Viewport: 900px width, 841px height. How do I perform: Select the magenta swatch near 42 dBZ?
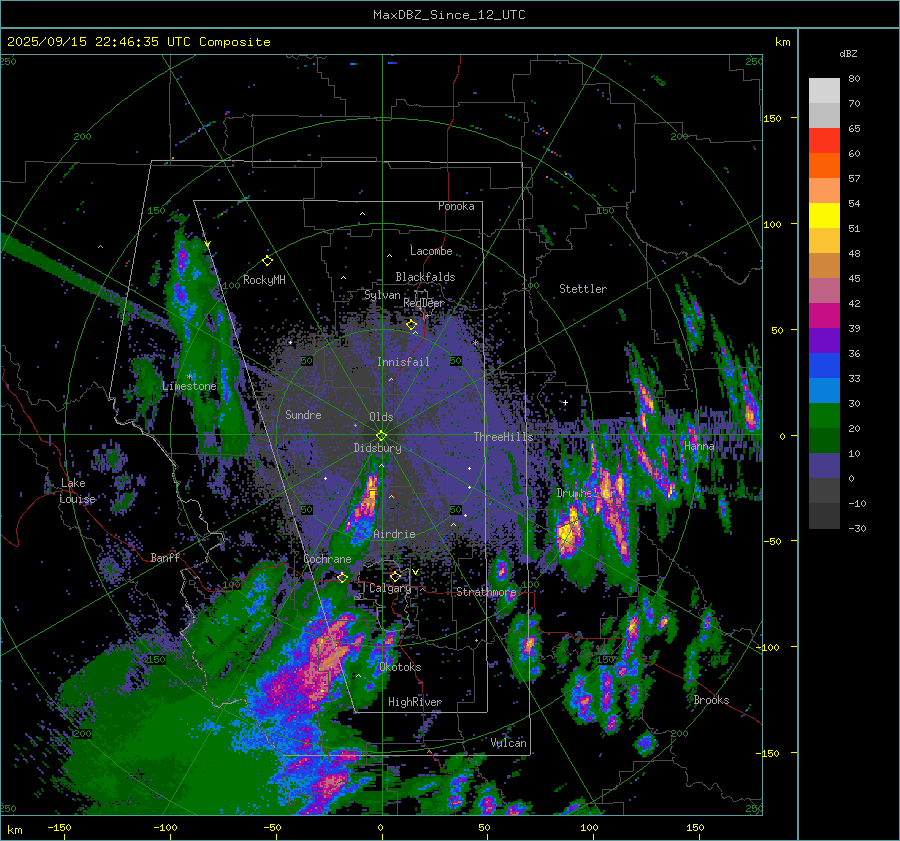[x=824, y=316]
